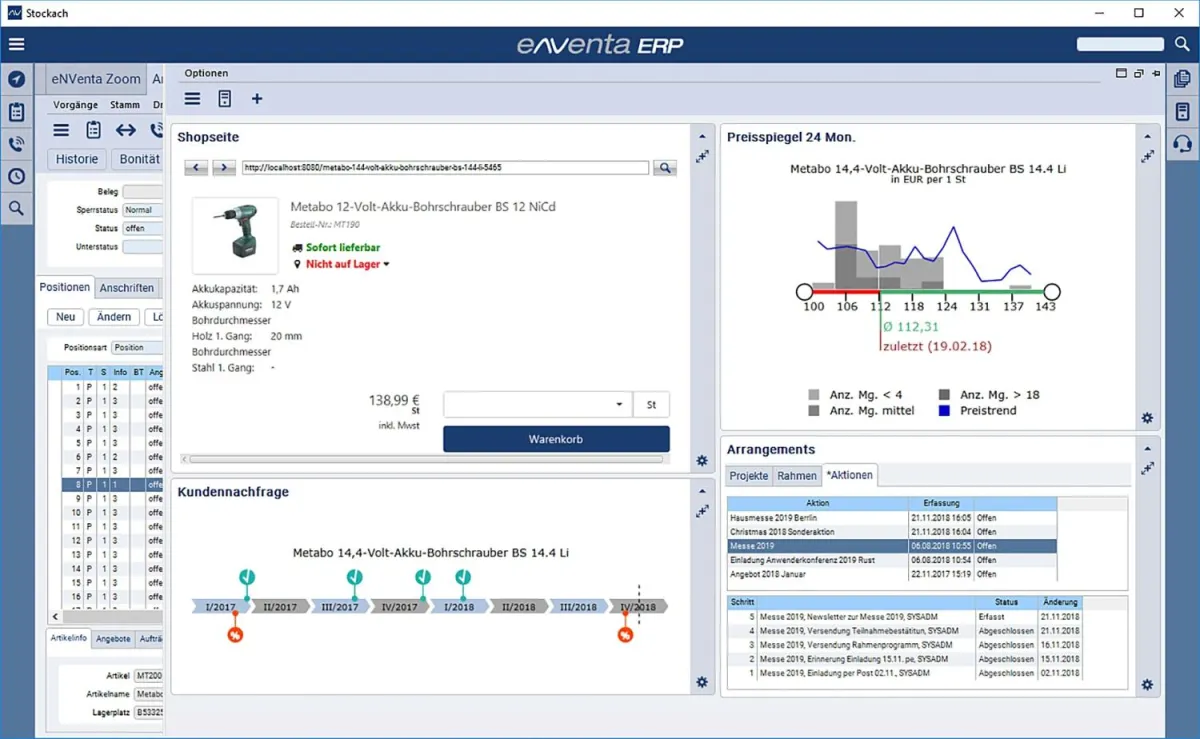Open the Preisspiegel panel settings gear
Viewport: 1200px width, 739px height.
1147,418
